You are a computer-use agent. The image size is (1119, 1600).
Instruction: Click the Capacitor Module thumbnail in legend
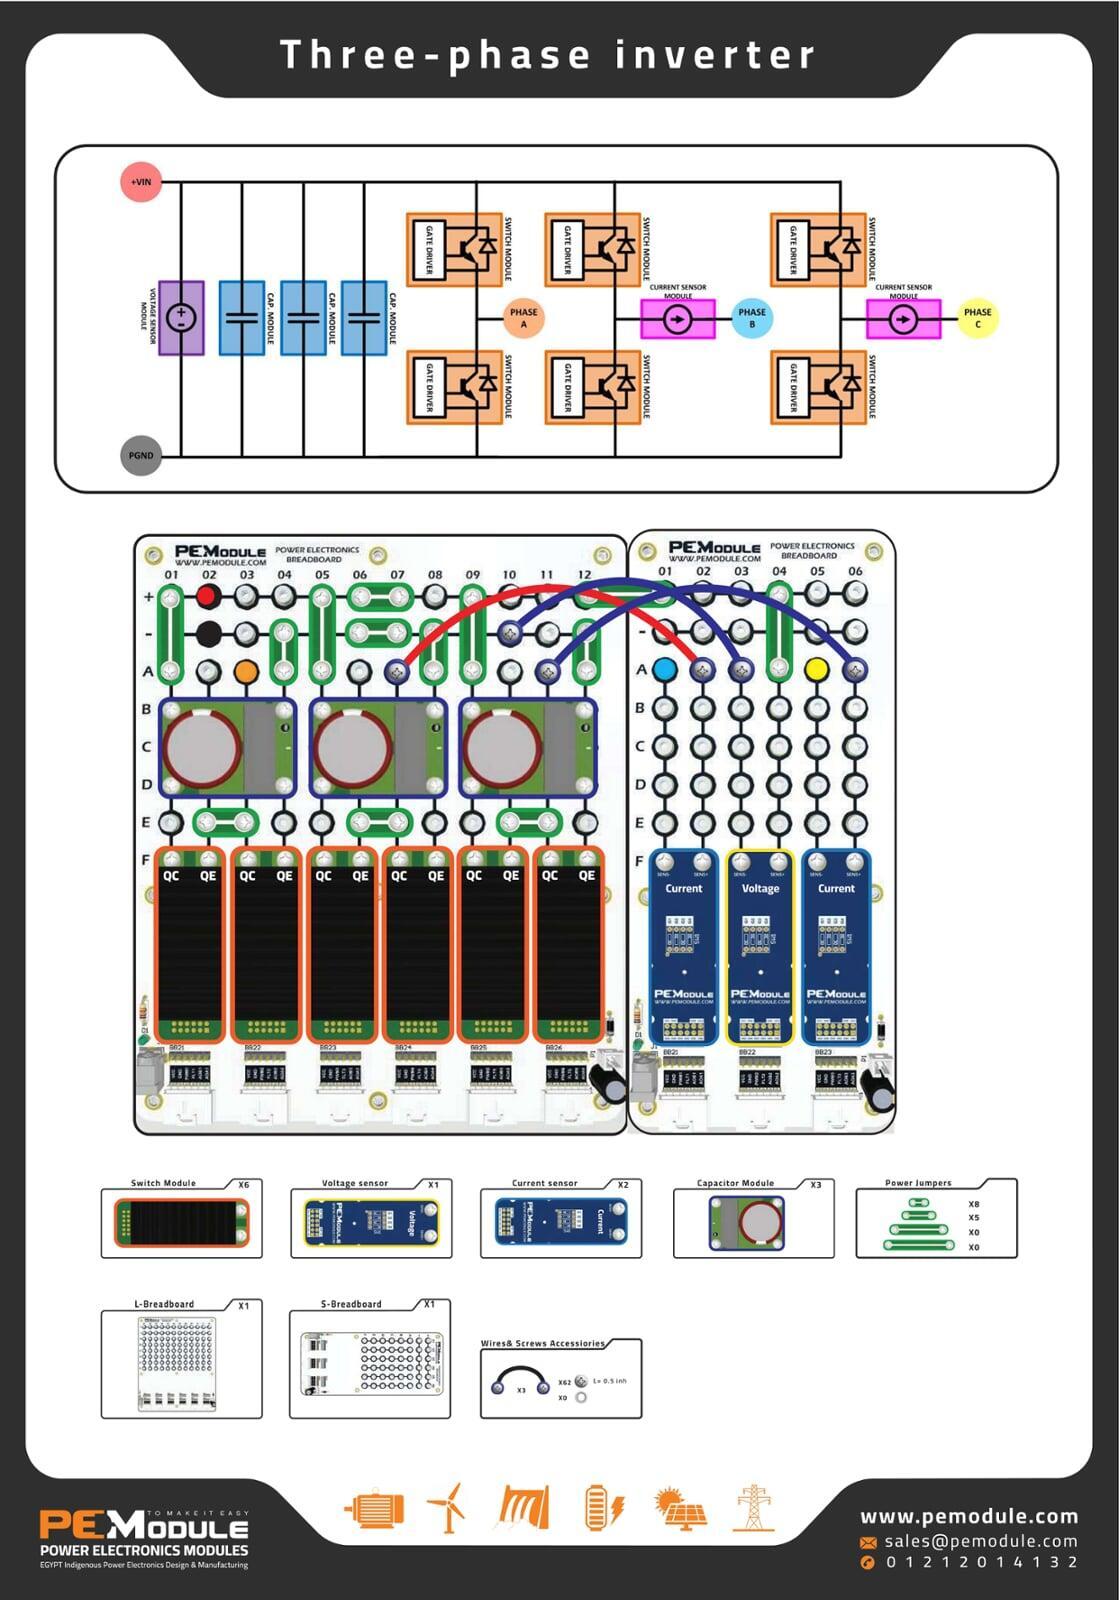pos(747,1222)
